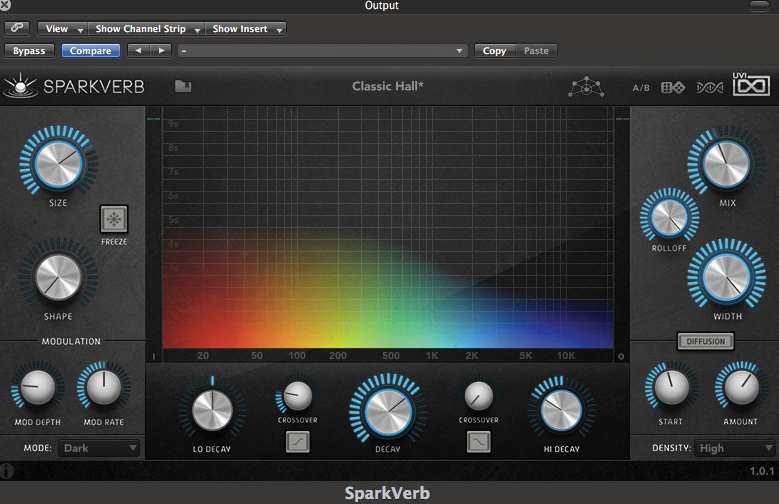The image size is (779, 504).
Task: Open the View dropdown menu
Action: [63, 29]
